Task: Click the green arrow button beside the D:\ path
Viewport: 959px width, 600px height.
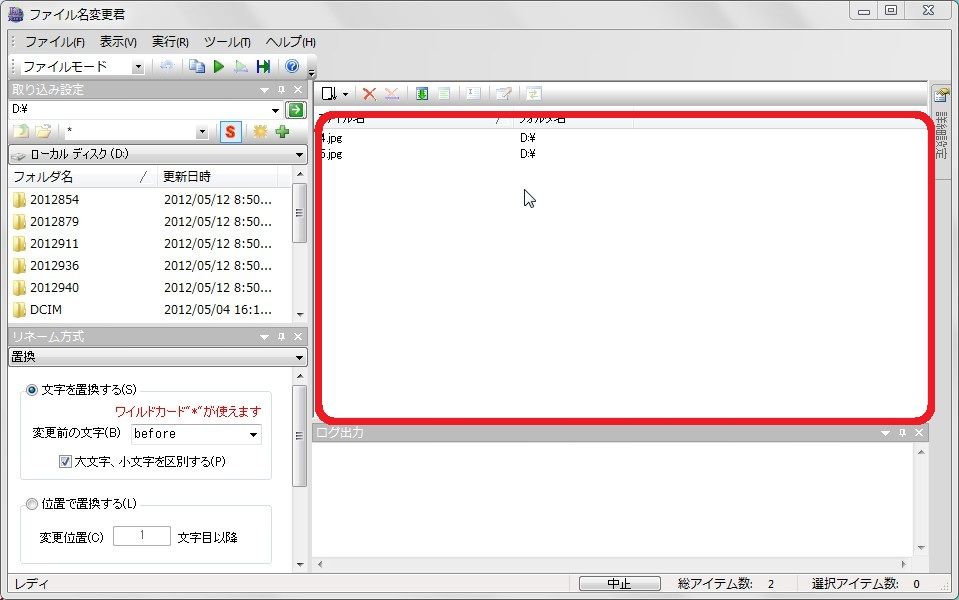Action: pyautogui.click(x=296, y=108)
